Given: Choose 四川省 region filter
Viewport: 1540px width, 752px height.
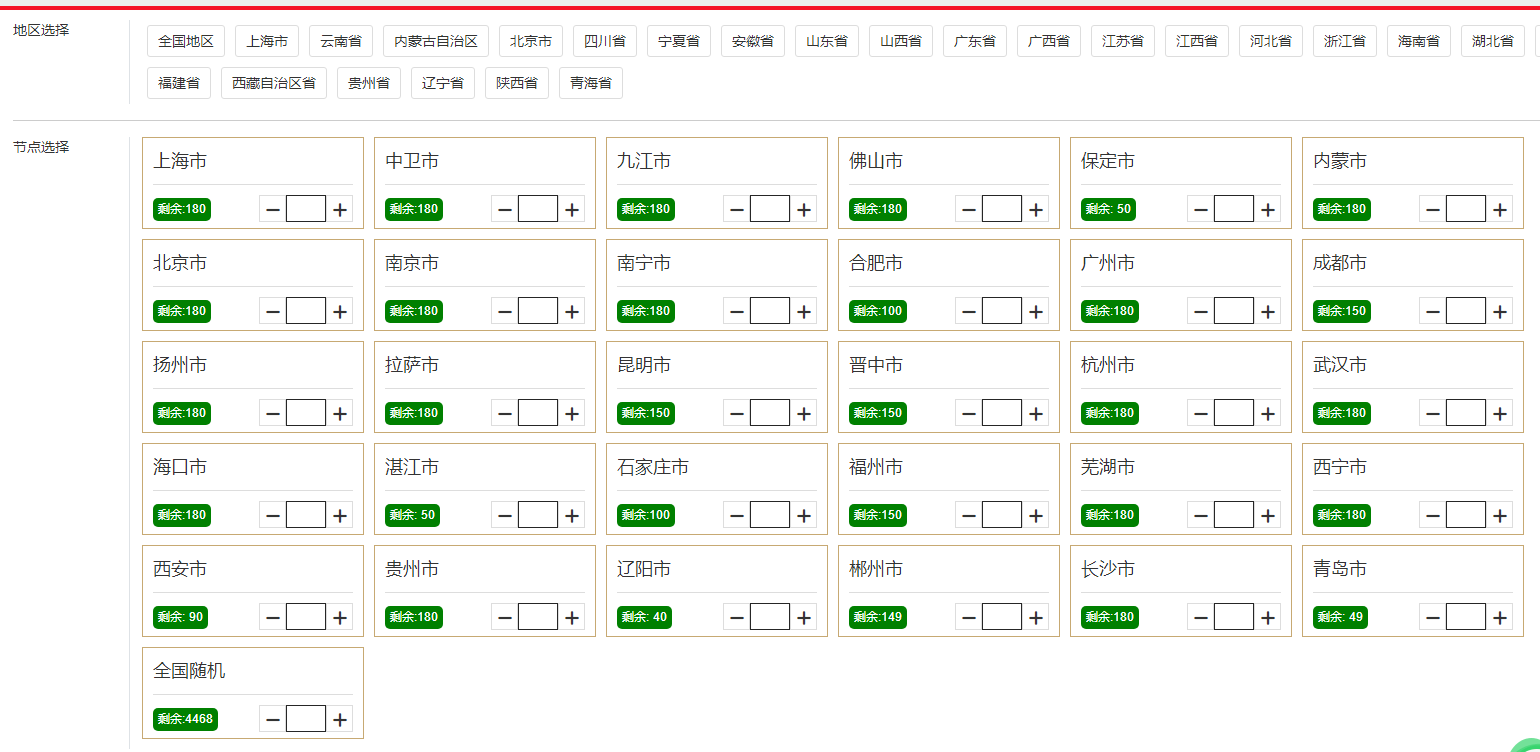Looking at the screenshot, I should click(x=605, y=41).
